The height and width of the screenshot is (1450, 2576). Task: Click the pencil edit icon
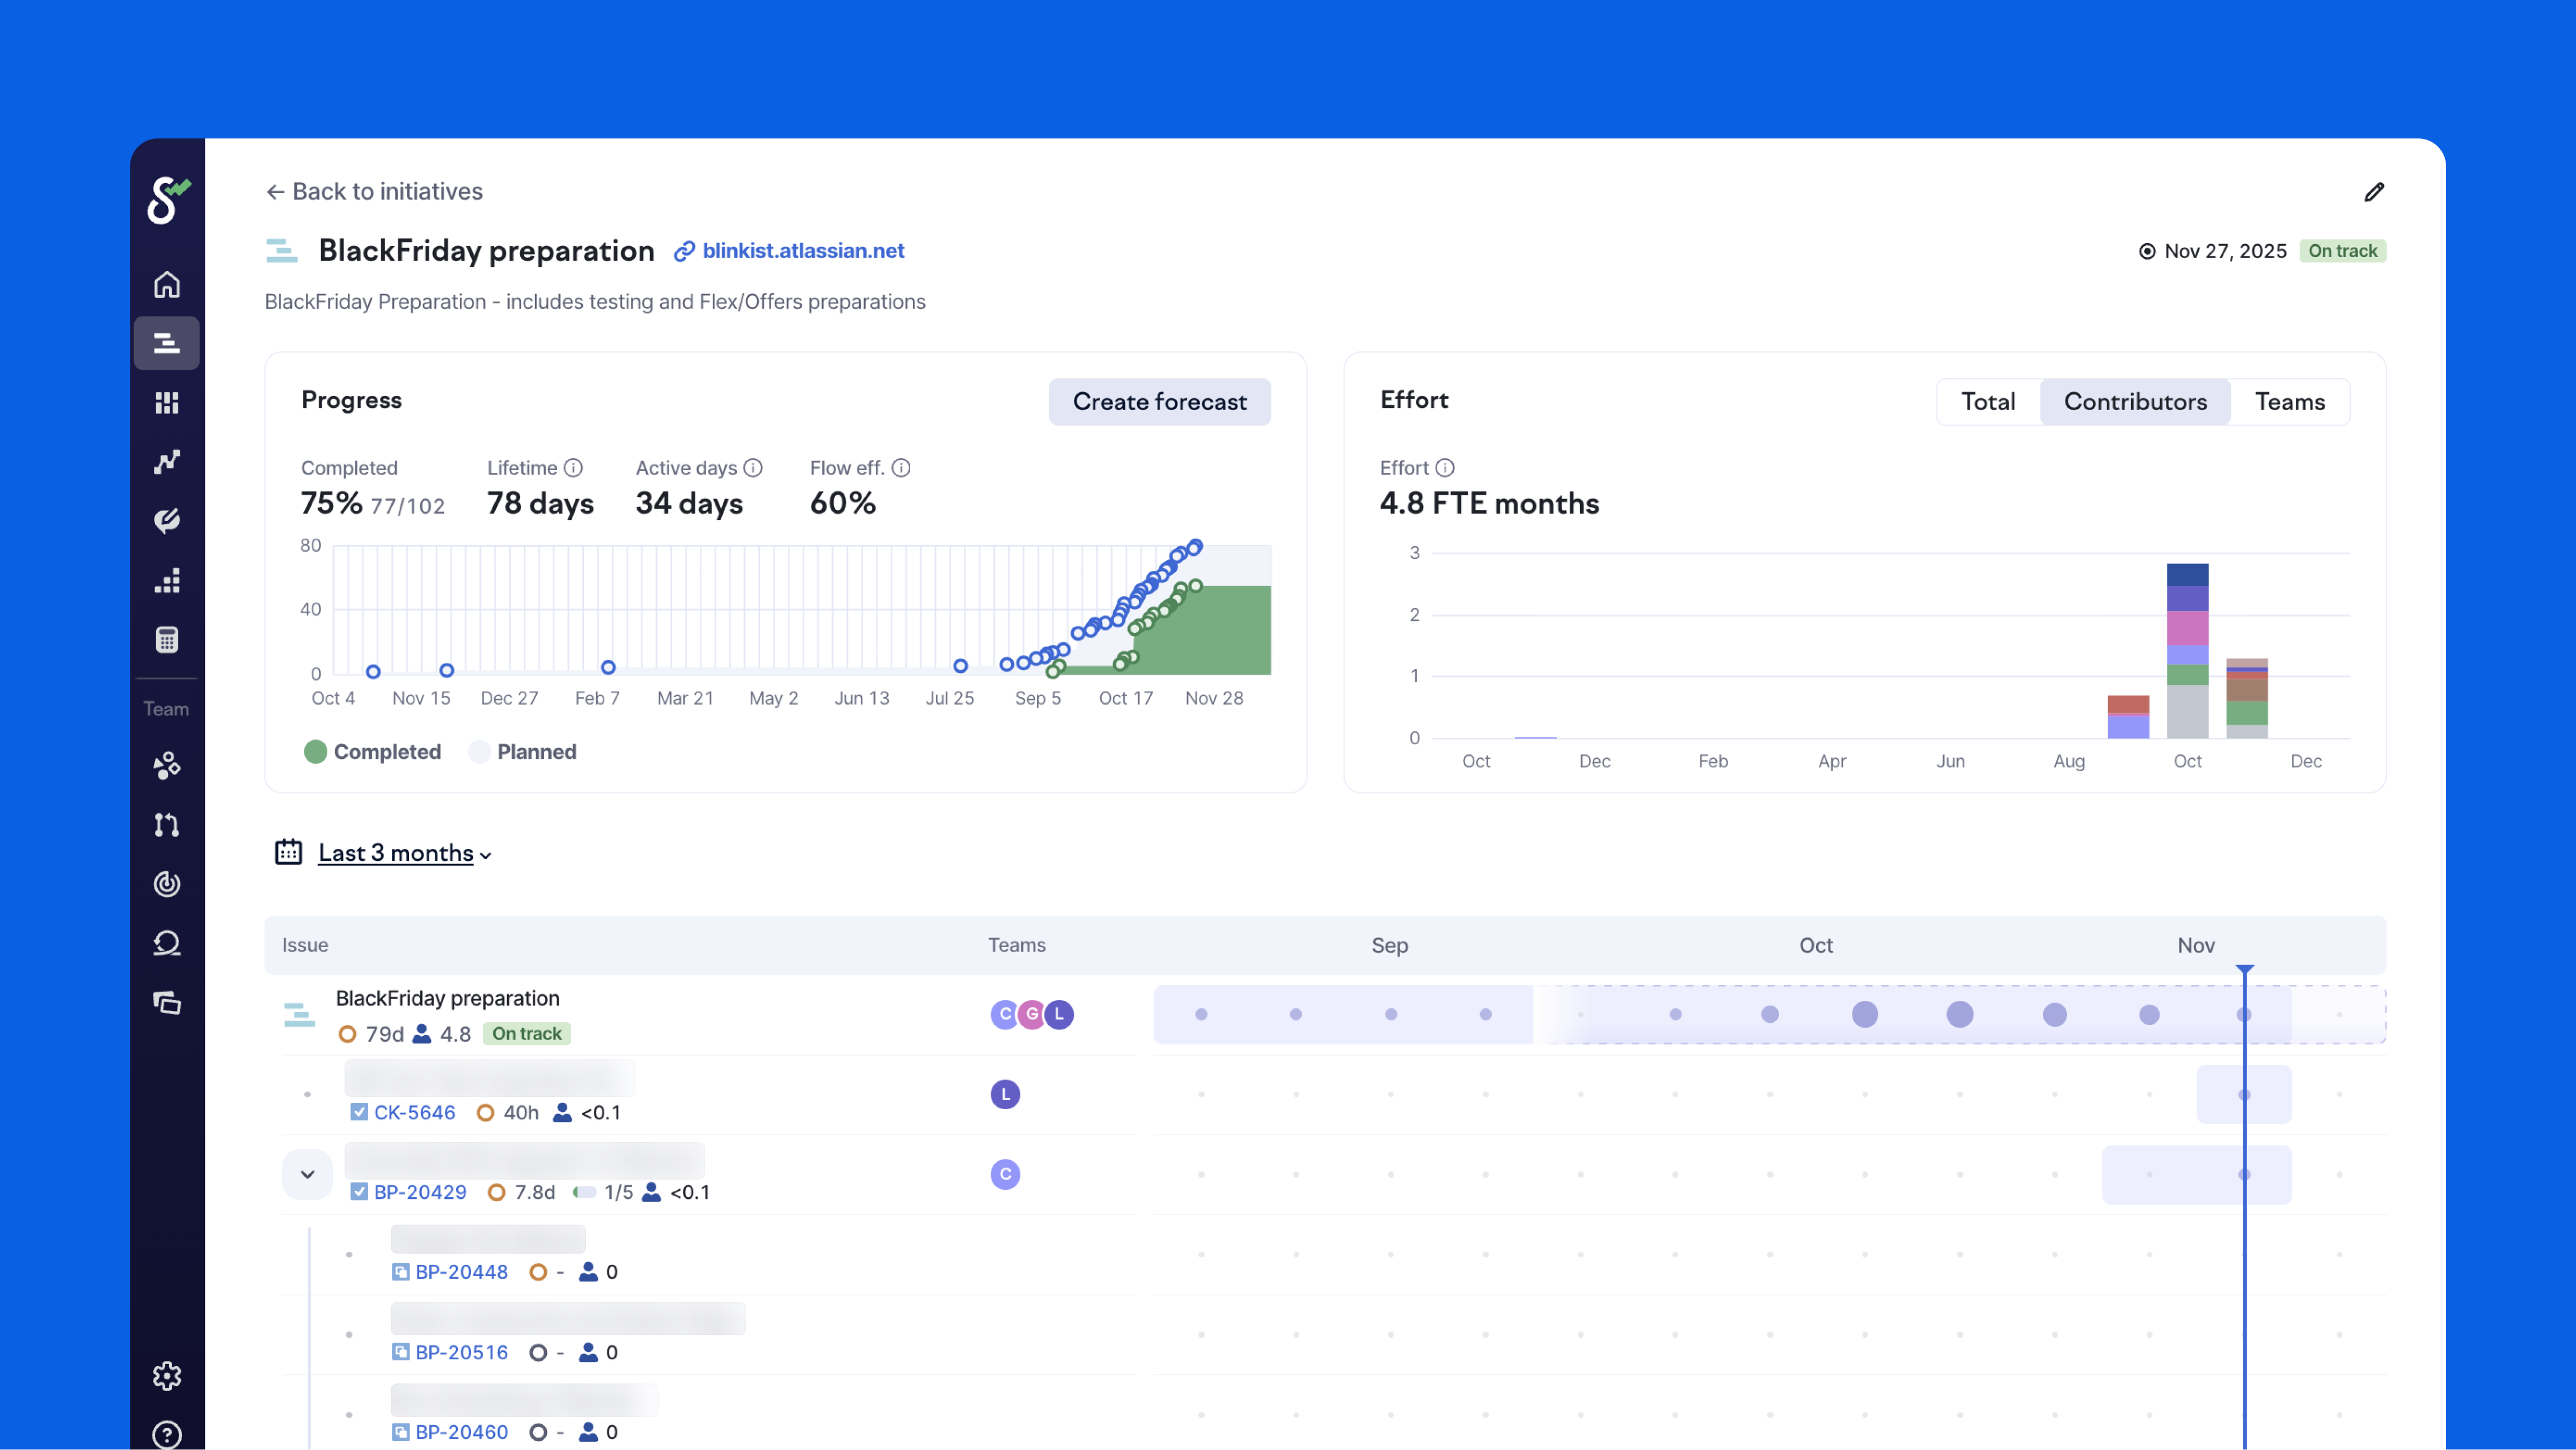pos(2374,192)
